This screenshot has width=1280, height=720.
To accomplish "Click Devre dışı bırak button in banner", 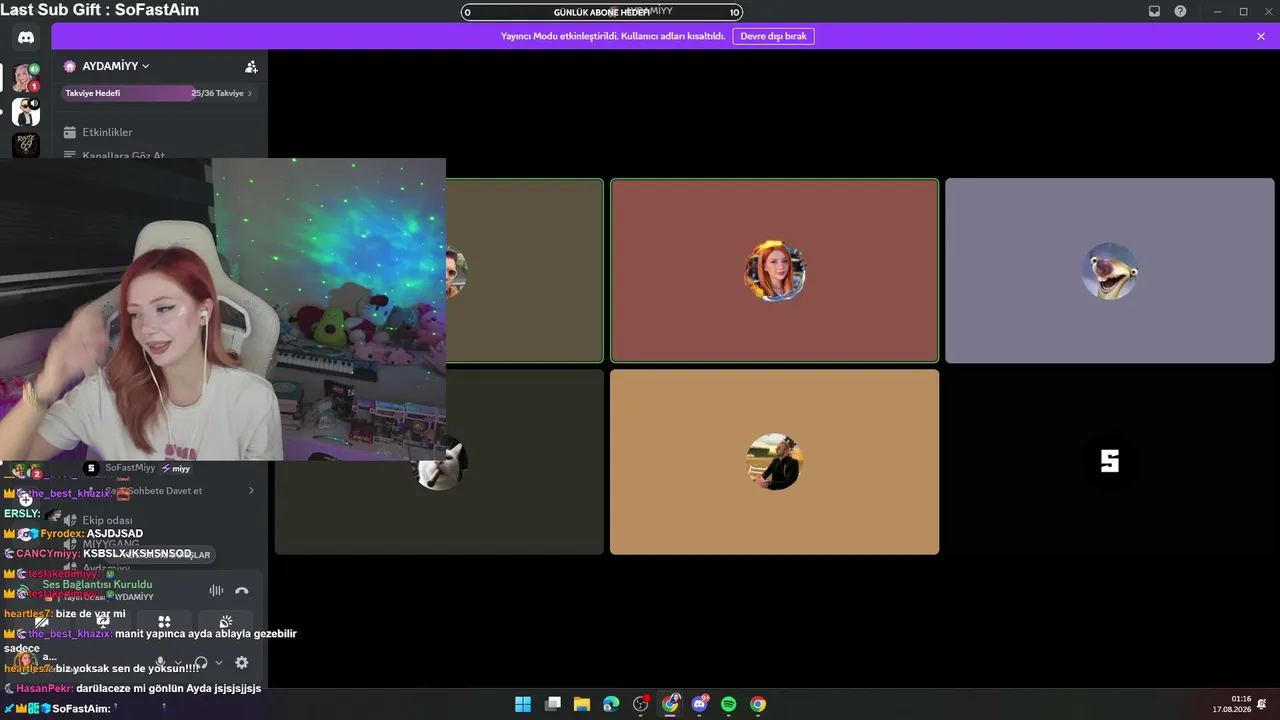I will pos(773,36).
